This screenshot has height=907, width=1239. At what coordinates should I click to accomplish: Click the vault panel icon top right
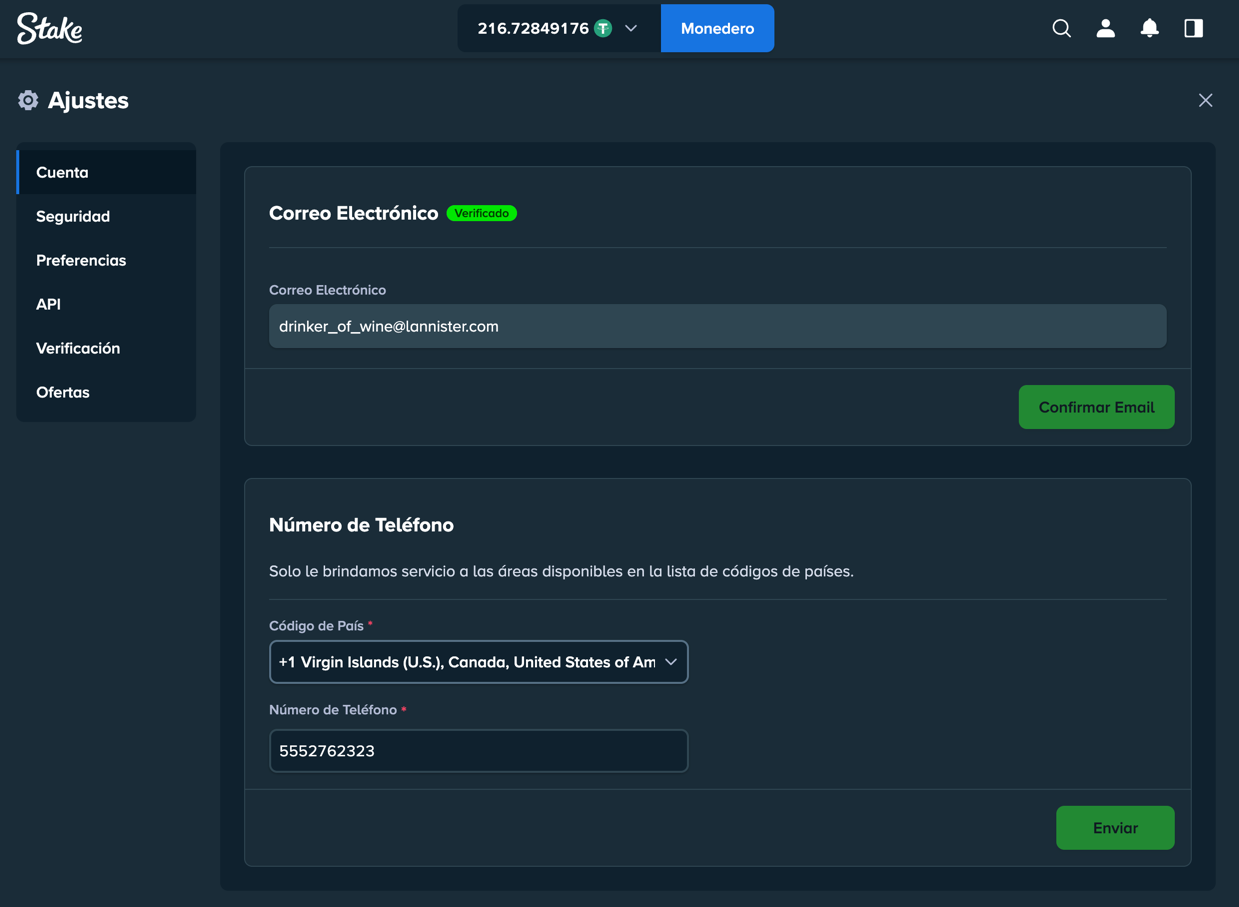[1193, 28]
